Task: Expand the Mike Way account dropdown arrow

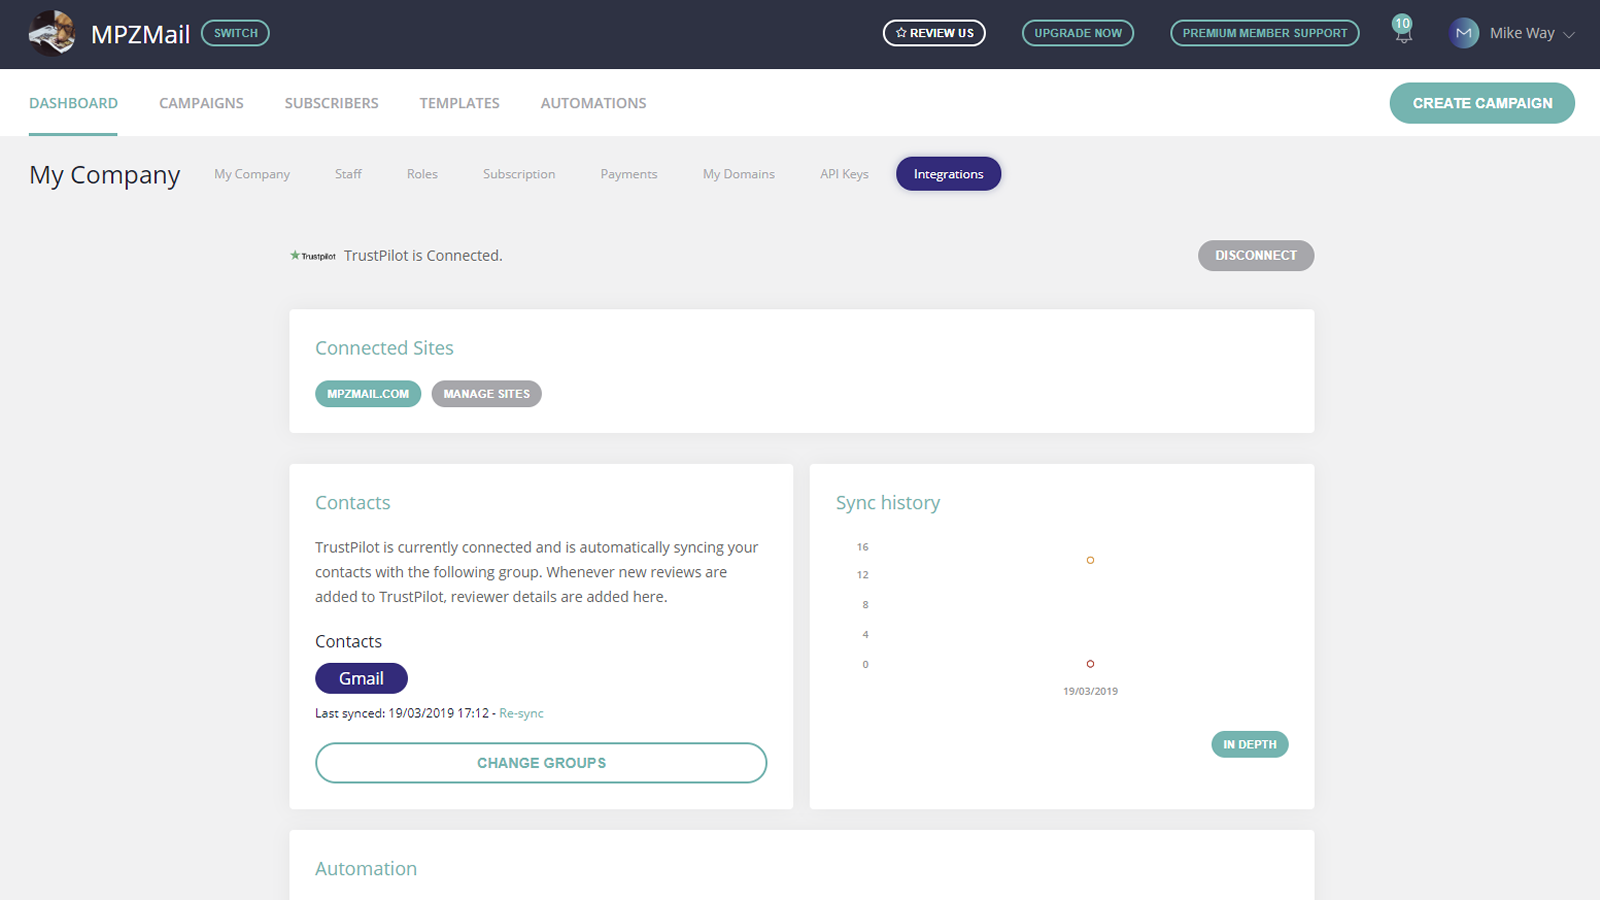Action: [x=1569, y=35]
